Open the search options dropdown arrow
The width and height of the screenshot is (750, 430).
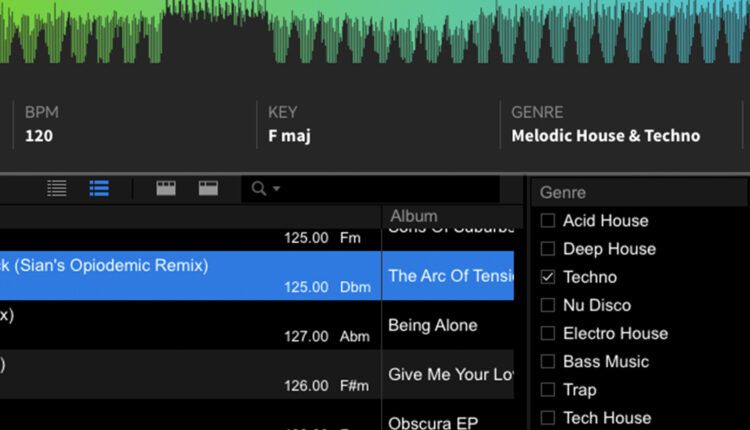(276, 189)
